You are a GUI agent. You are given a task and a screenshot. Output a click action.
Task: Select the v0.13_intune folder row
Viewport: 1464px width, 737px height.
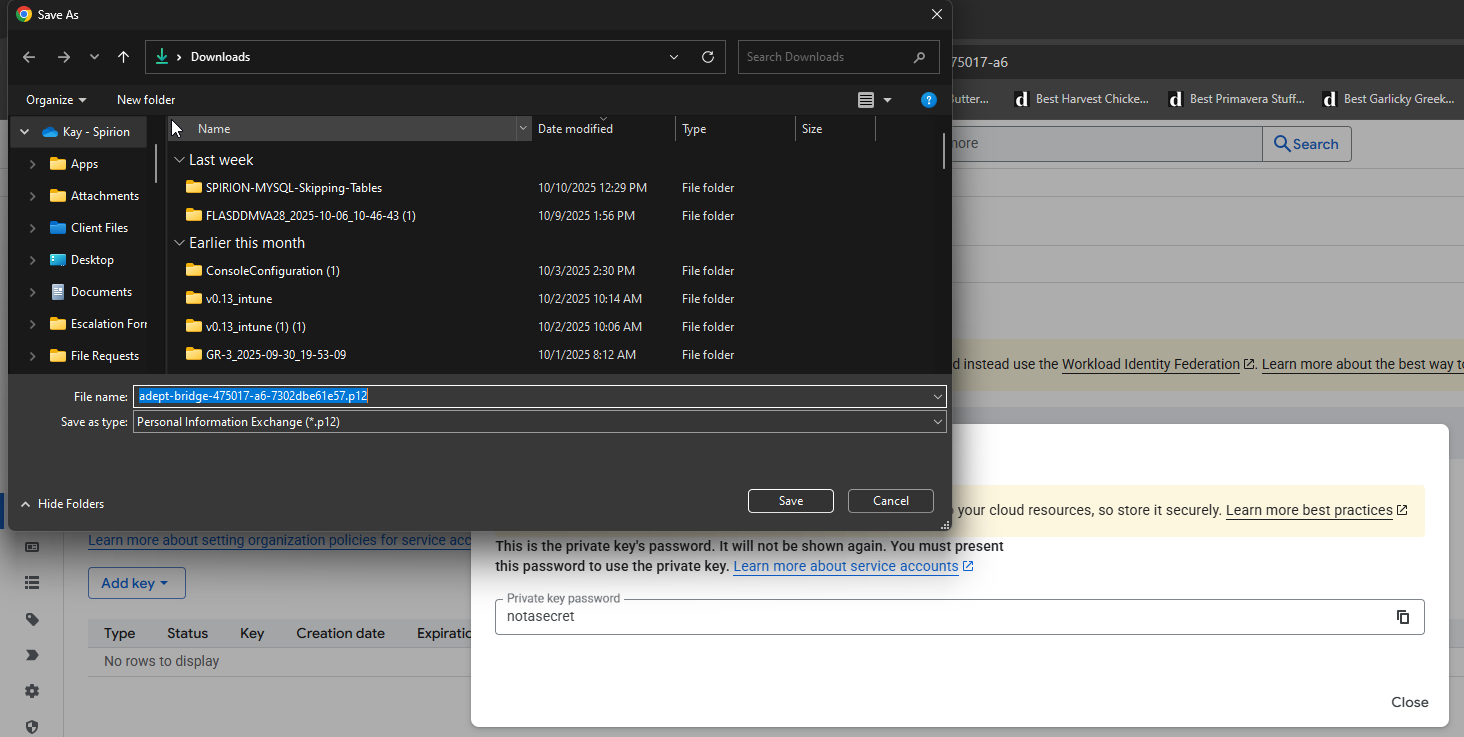pyautogui.click(x=238, y=298)
